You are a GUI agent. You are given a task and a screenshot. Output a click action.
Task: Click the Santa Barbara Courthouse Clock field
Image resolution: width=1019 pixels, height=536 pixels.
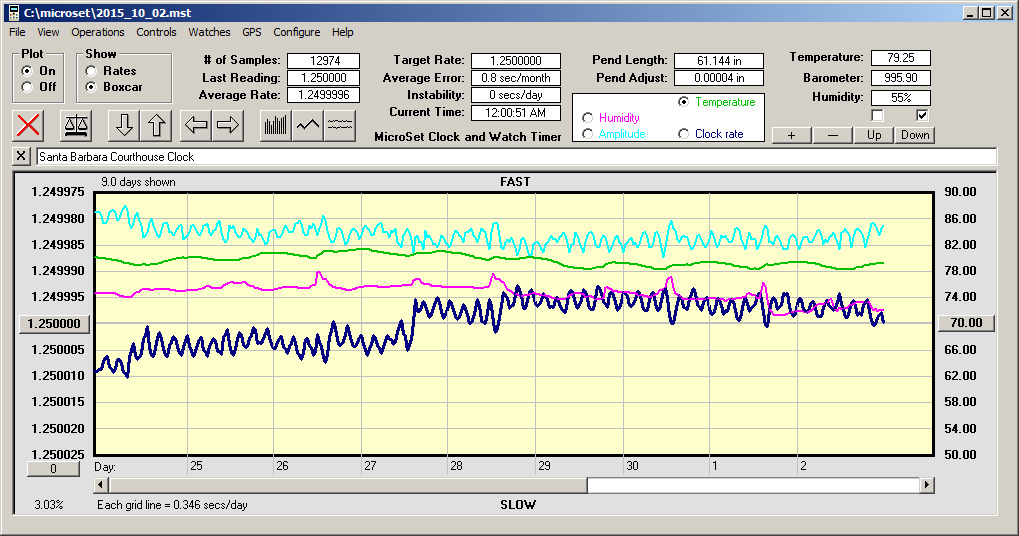517,157
